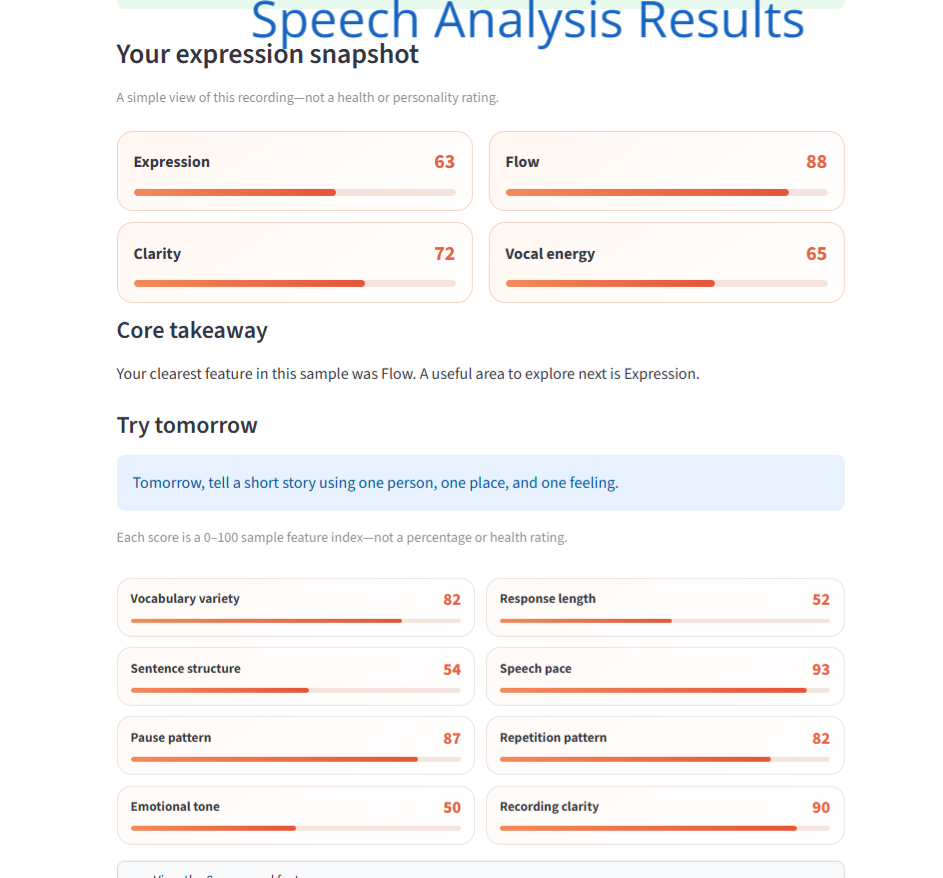Expand the collapsed panel at page bottom
This screenshot has height=878, width=943.
click(x=481, y=870)
